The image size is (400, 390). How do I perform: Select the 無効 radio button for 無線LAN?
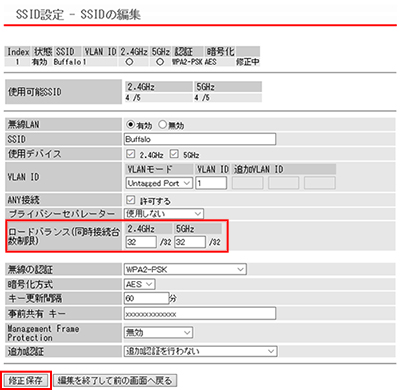coord(162,125)
